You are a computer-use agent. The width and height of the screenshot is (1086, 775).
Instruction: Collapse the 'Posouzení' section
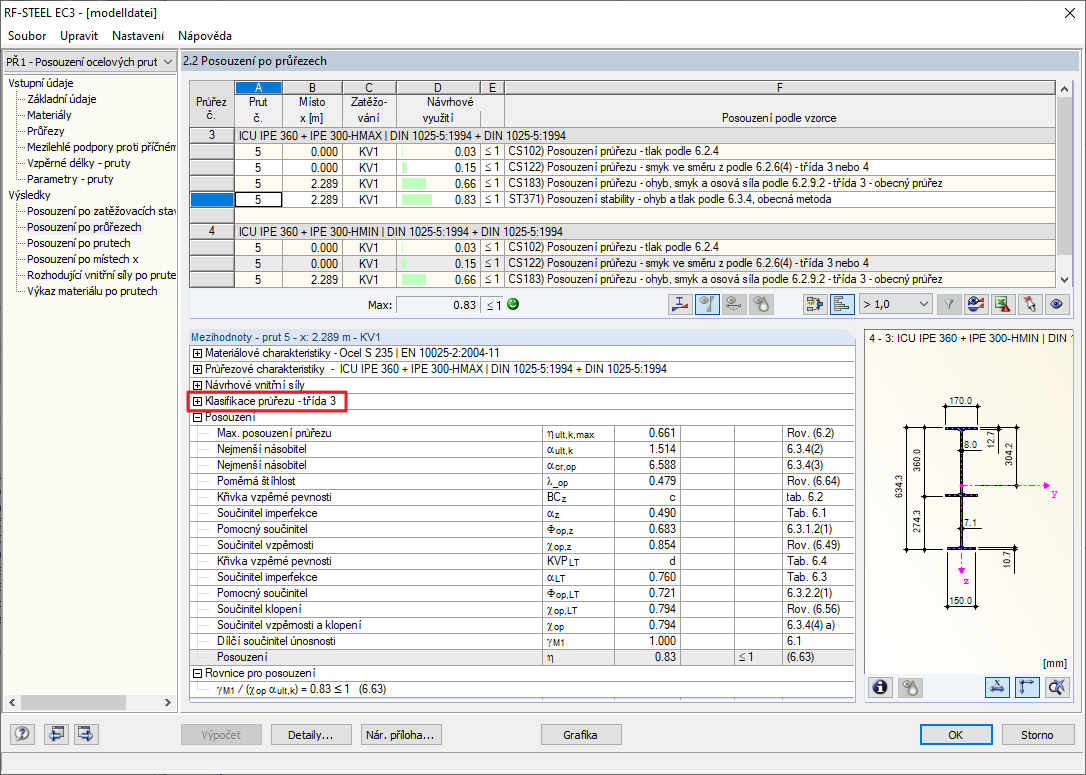197,417
